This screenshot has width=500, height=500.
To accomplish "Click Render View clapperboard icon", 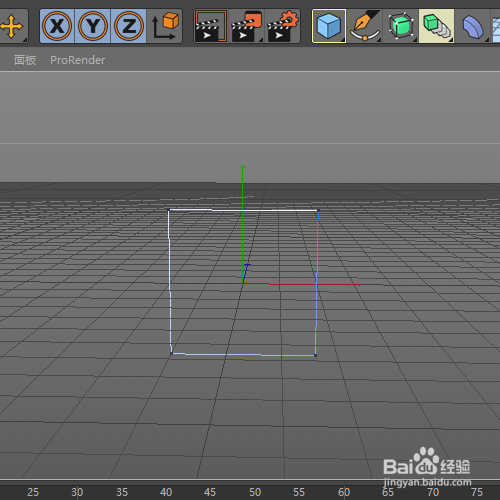I will pos(211,26).
